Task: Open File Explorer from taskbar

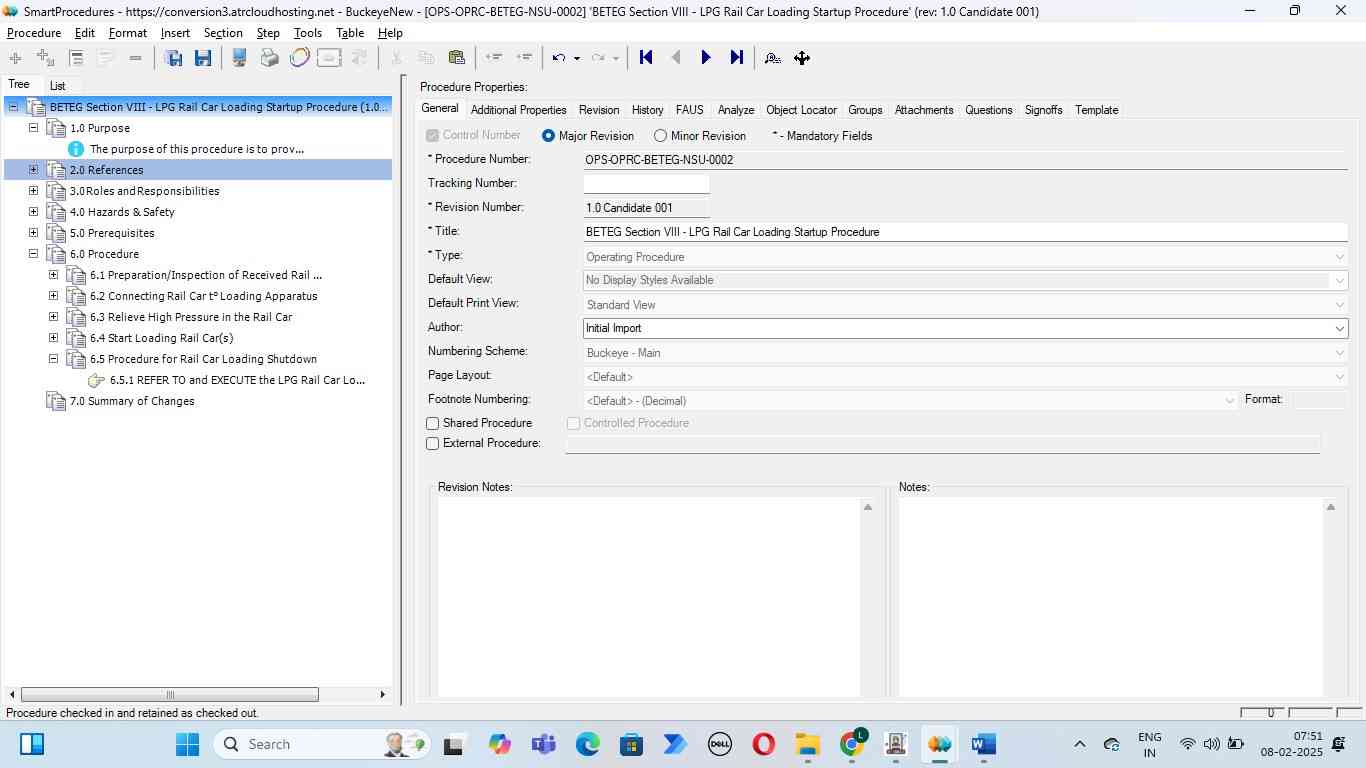Action: click(x=807, y=744)
